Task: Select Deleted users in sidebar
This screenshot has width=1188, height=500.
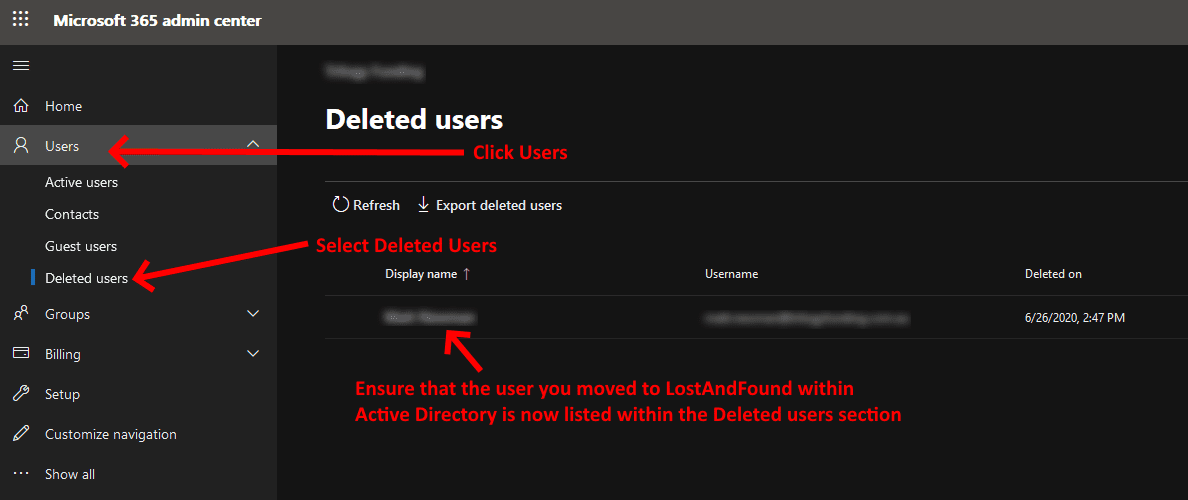Action: pos(86,278)
